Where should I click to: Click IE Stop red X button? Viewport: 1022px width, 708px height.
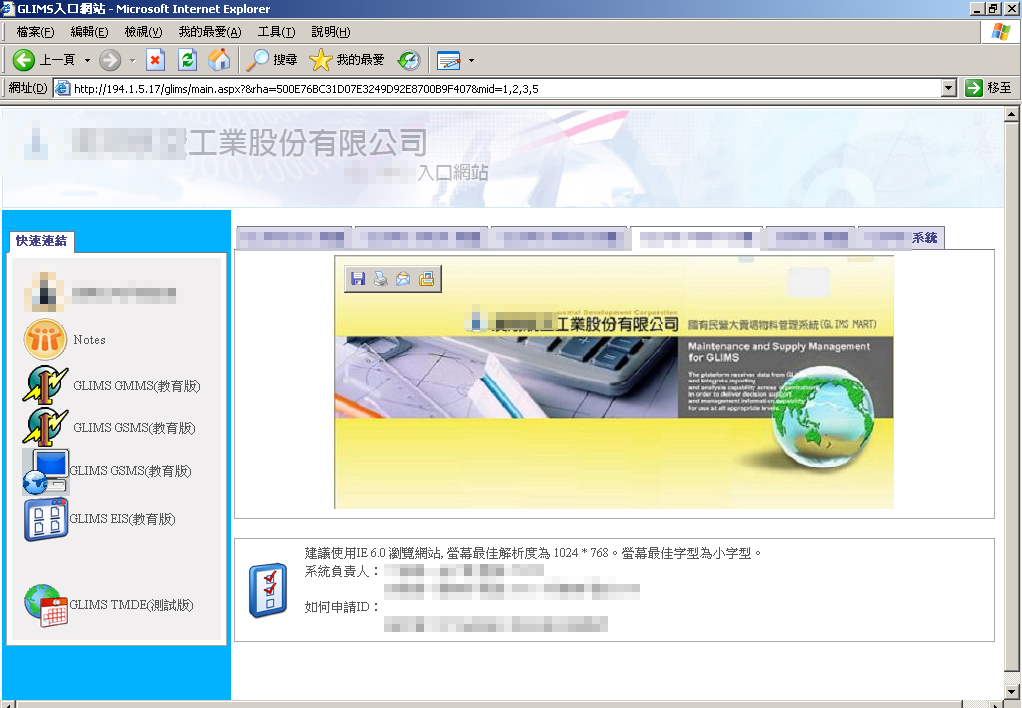[x=155, y=60]
